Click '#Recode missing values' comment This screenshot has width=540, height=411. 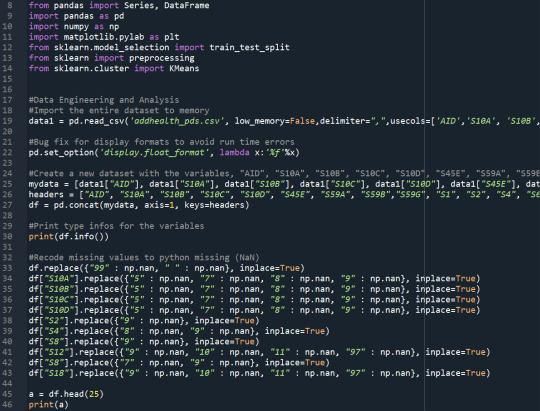tap(144, 257)
